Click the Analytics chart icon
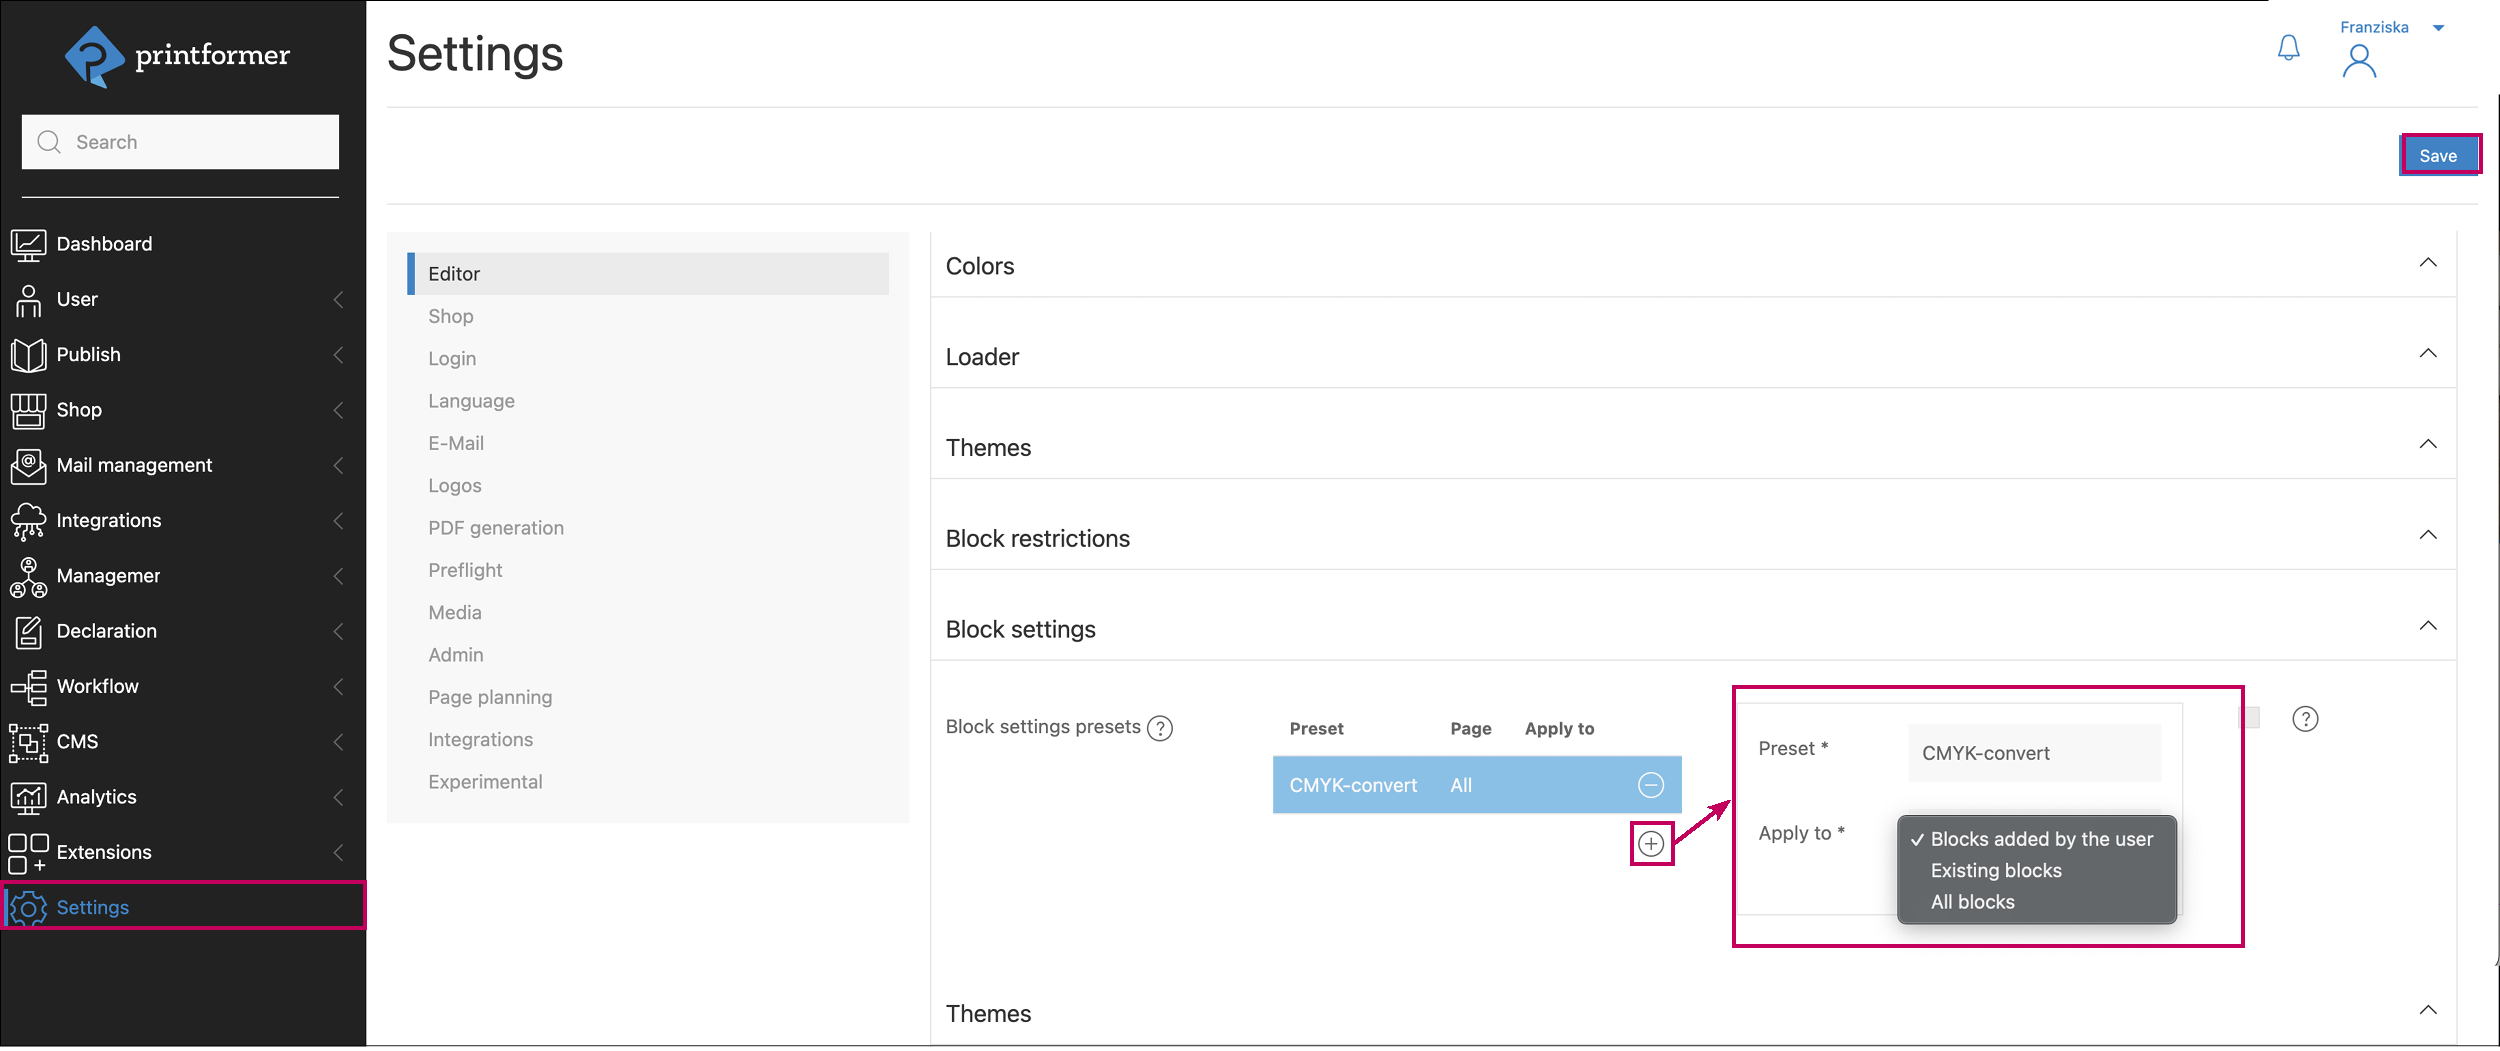 coord(28,798)
